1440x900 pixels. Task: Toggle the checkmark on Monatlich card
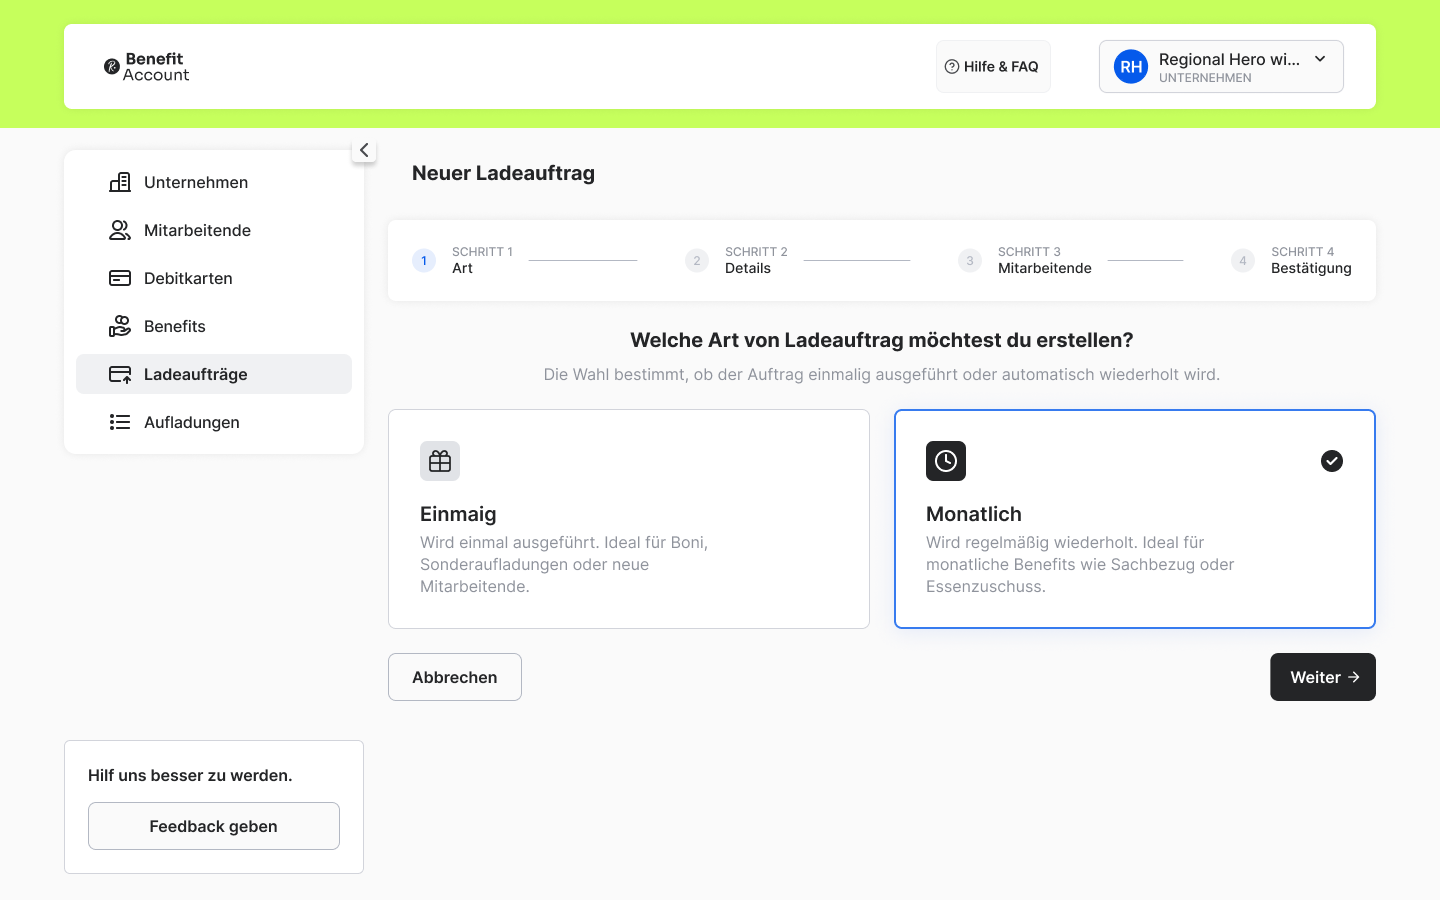pos(1332,461)
